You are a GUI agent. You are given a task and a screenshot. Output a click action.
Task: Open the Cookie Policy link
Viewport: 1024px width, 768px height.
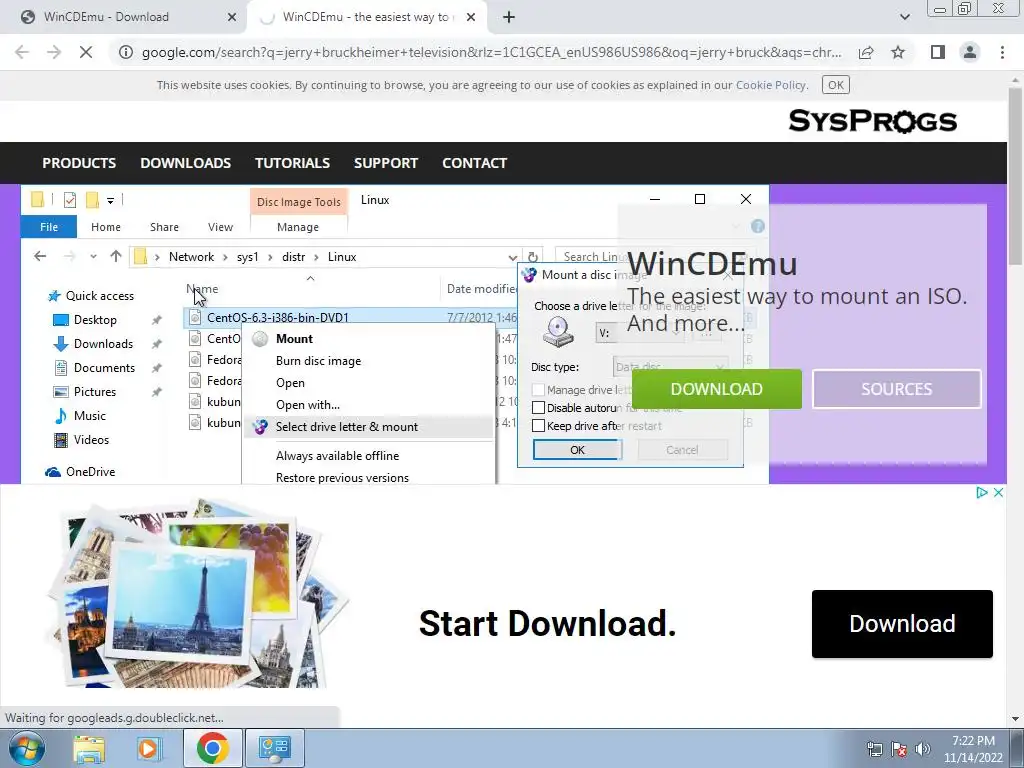click(771, 85)
